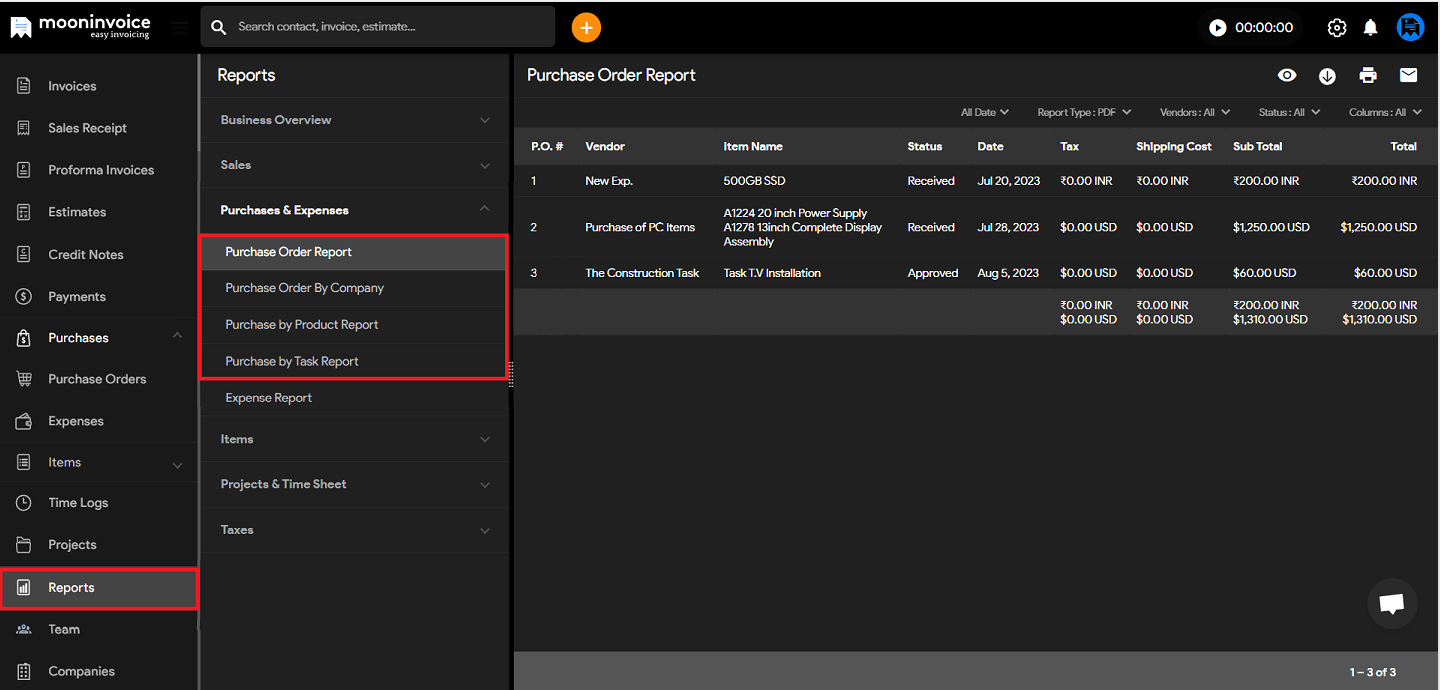The image size is (1440, 690).
Task: Click the orange plus create button
Action: (586, 27)
